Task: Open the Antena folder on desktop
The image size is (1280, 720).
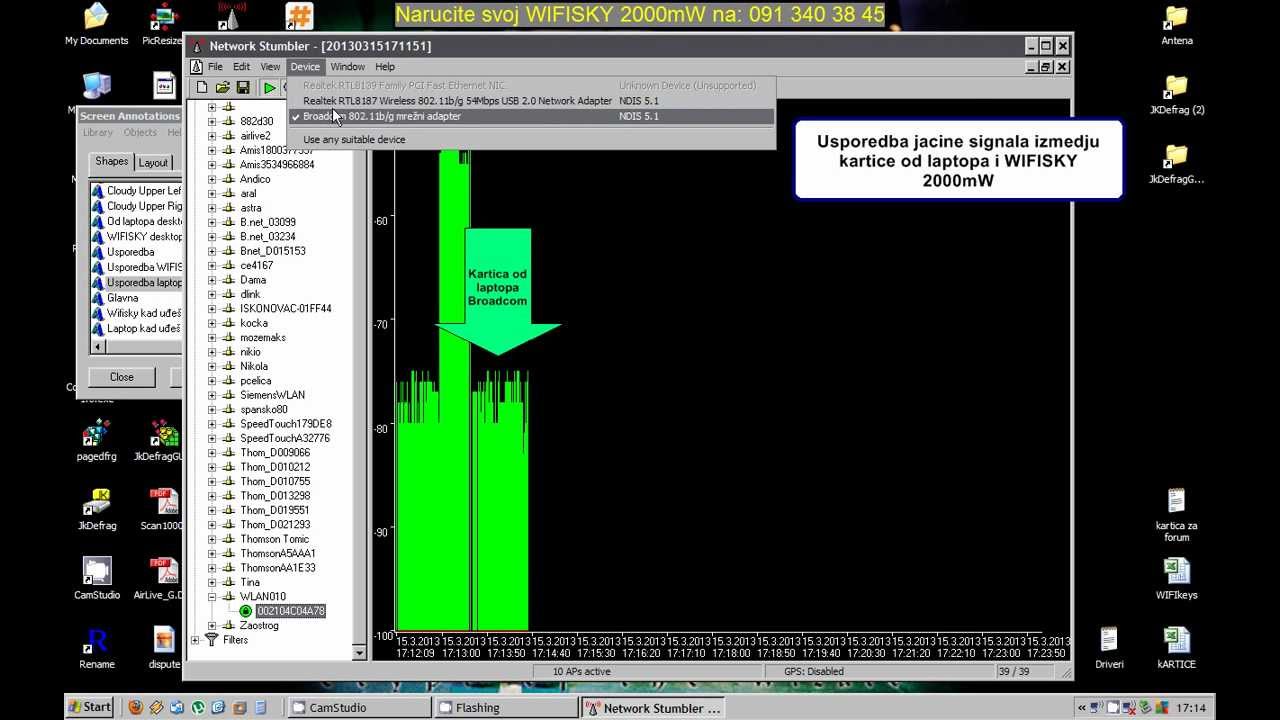Action: click(x=1176, y=25)
